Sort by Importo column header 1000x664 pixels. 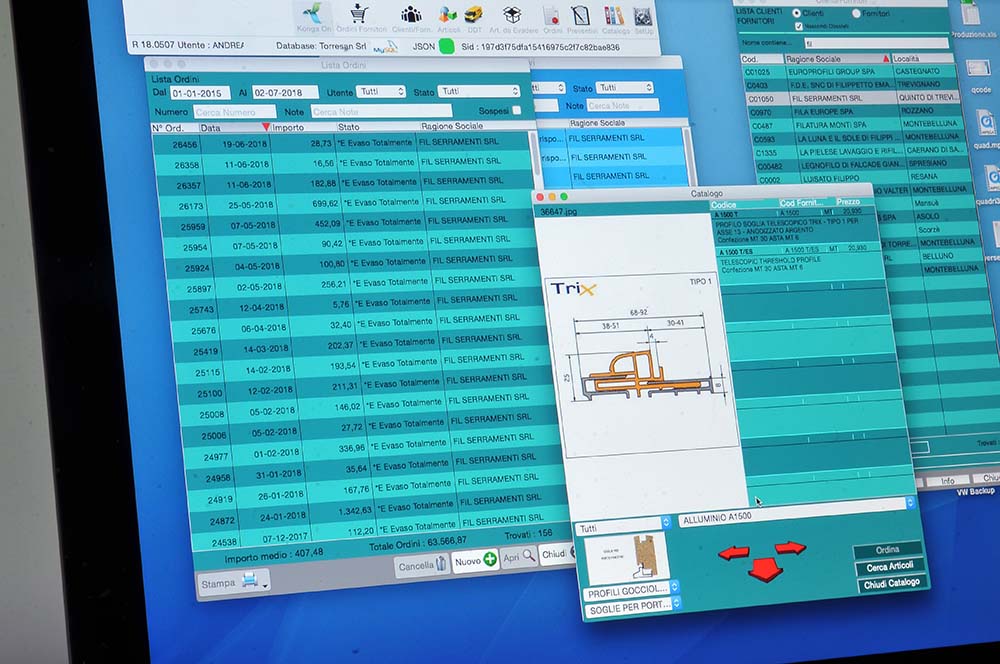(x=303, y=127)
